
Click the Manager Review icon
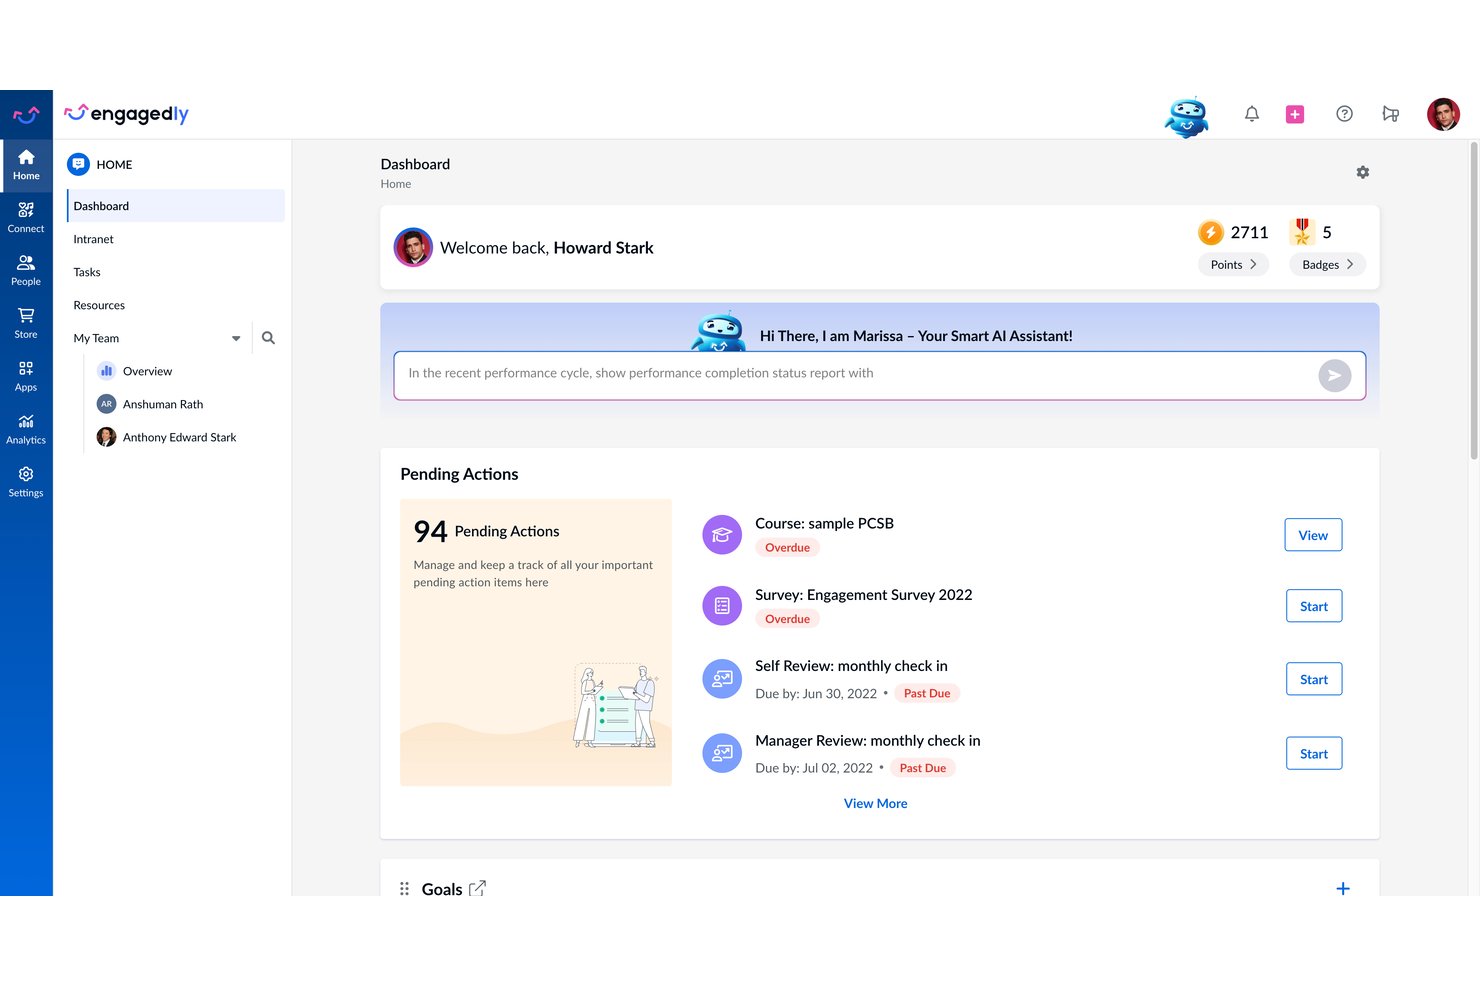pos(722,754)
